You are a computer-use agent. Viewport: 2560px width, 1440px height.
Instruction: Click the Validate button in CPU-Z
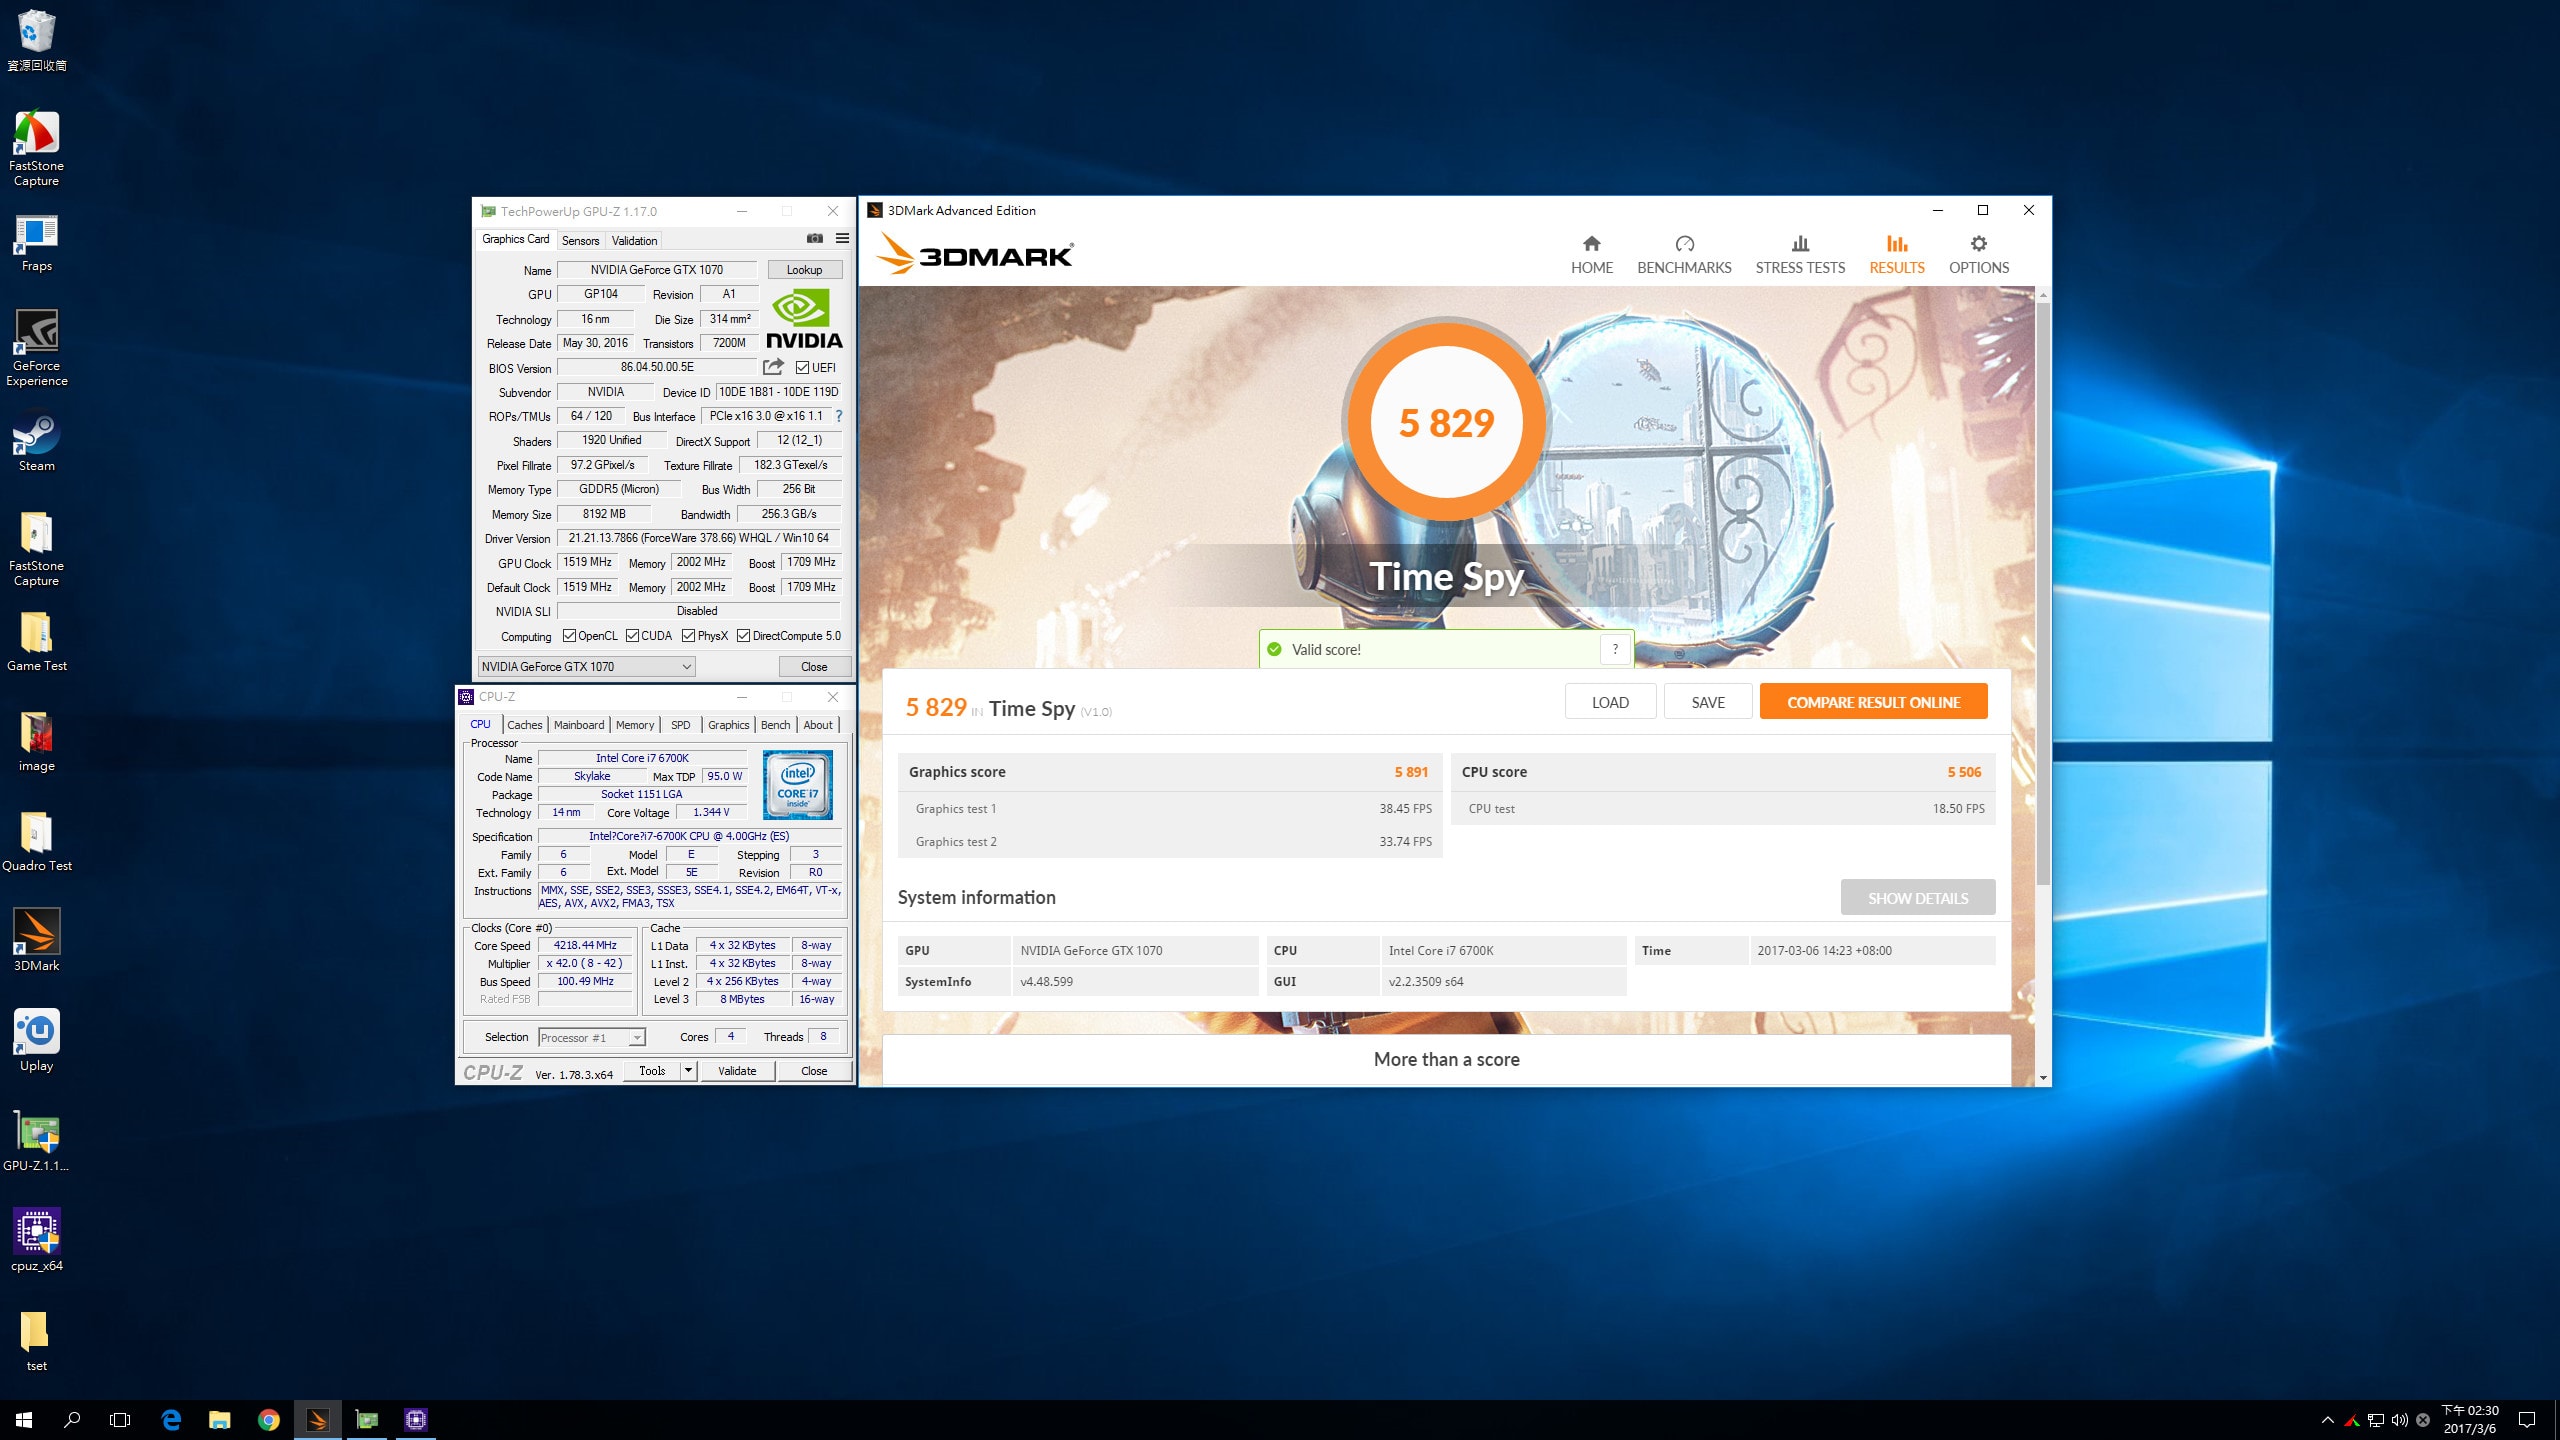(737, 1071)
